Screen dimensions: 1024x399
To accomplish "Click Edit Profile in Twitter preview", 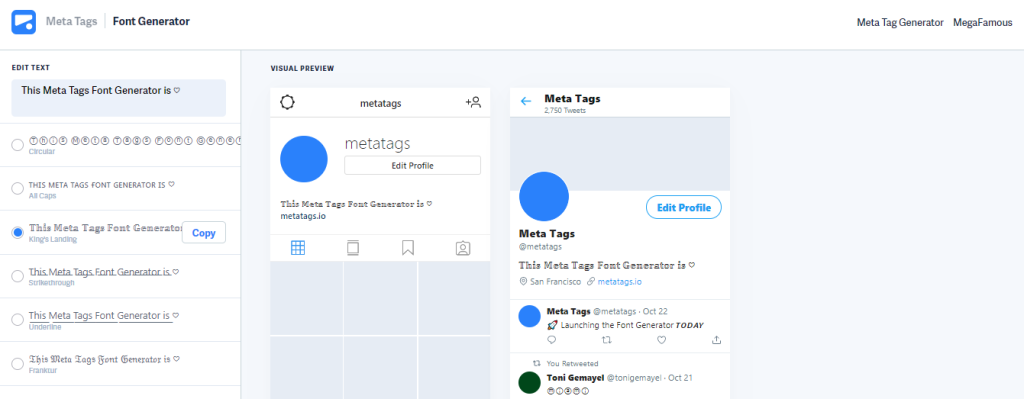I will (x=684, y=207).
